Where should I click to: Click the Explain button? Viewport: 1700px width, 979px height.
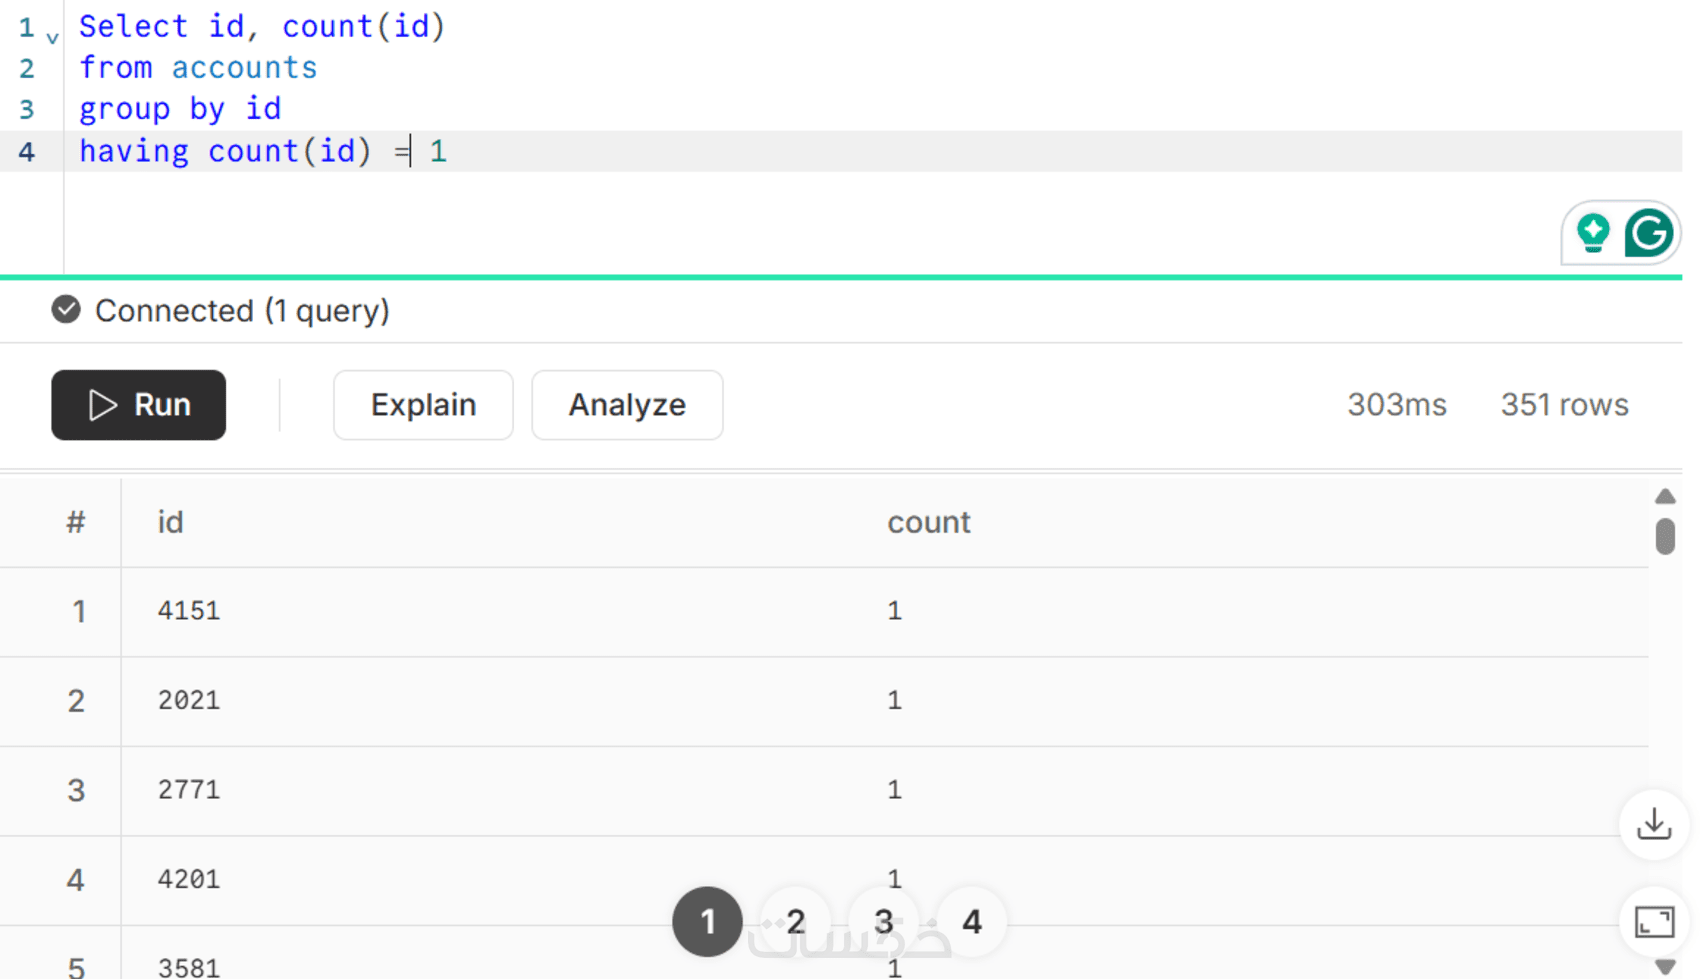[423, 405]
